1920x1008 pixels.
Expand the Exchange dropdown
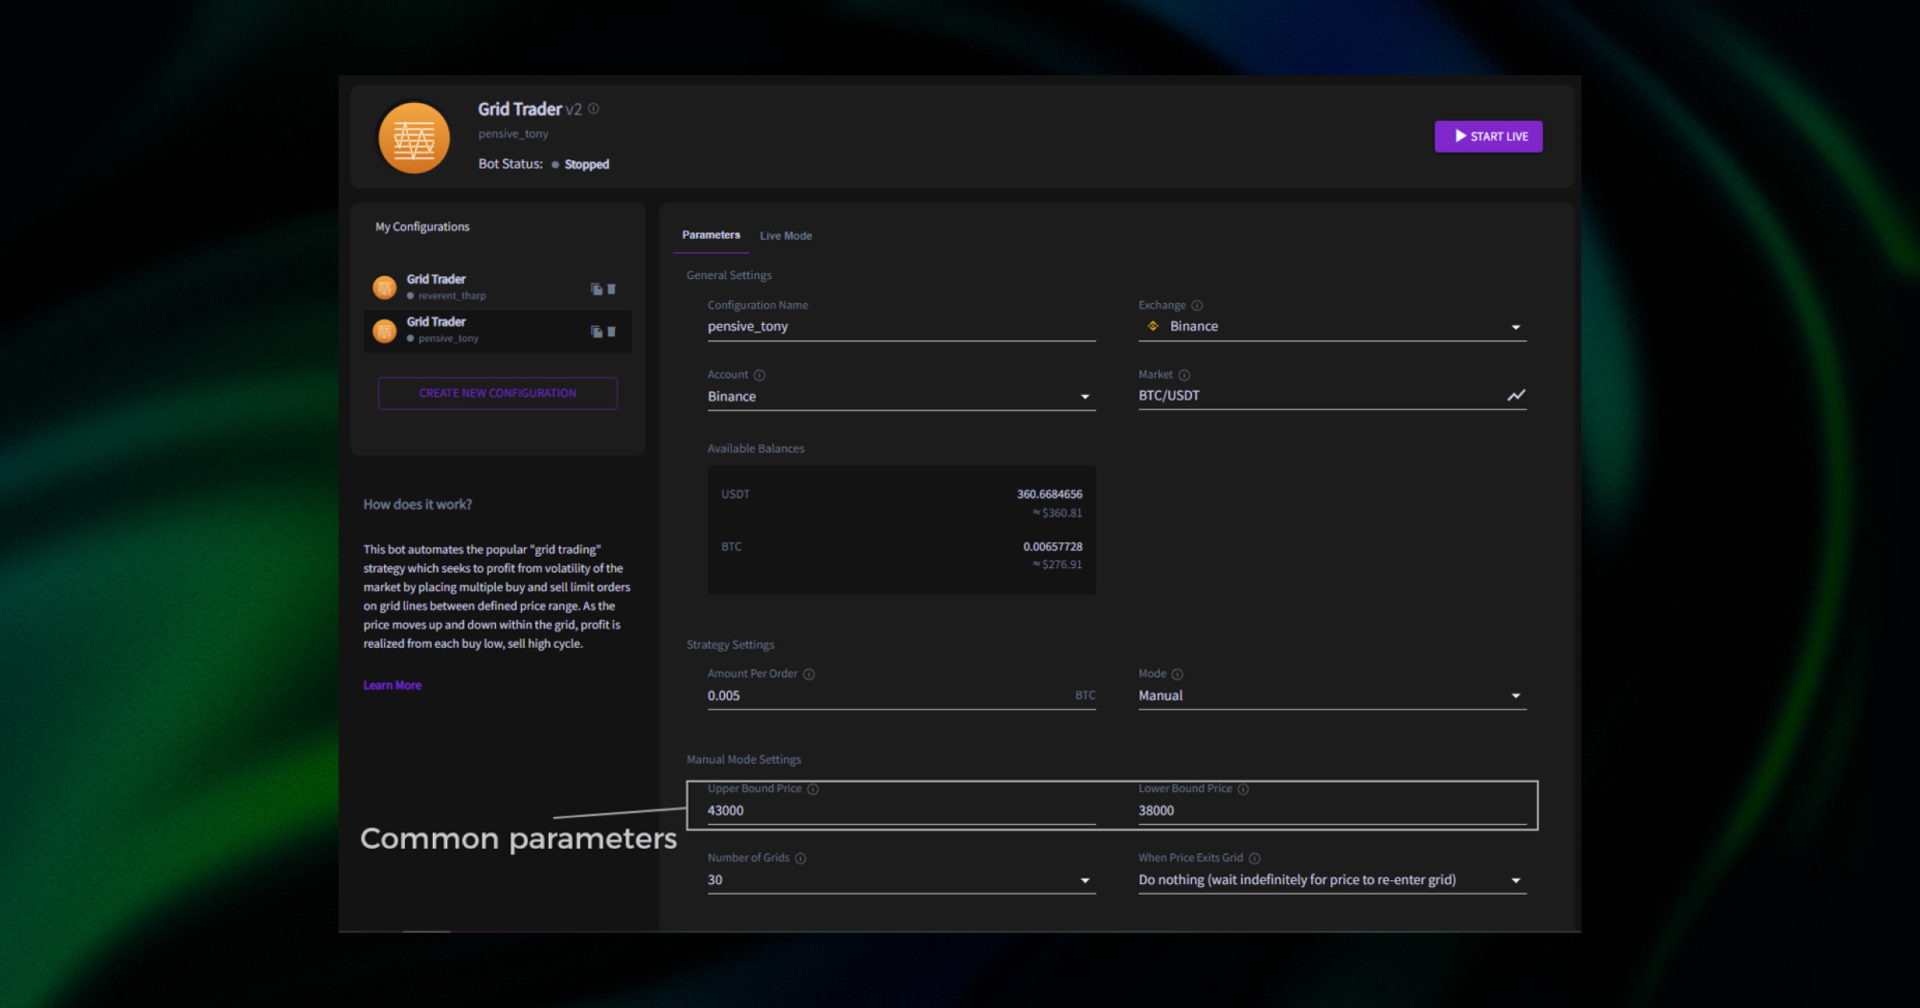(1515, 327)
